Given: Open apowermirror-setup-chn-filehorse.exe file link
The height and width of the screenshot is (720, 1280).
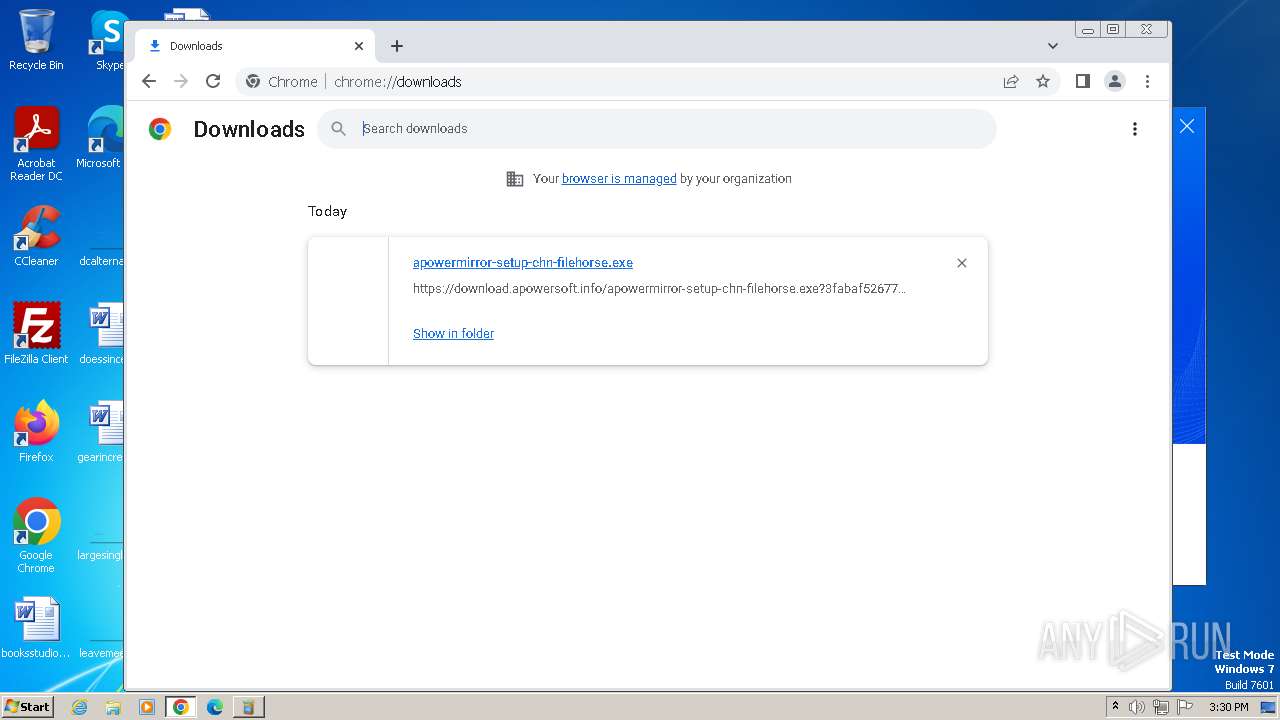Looking at the screenshot, I should 523,263.
